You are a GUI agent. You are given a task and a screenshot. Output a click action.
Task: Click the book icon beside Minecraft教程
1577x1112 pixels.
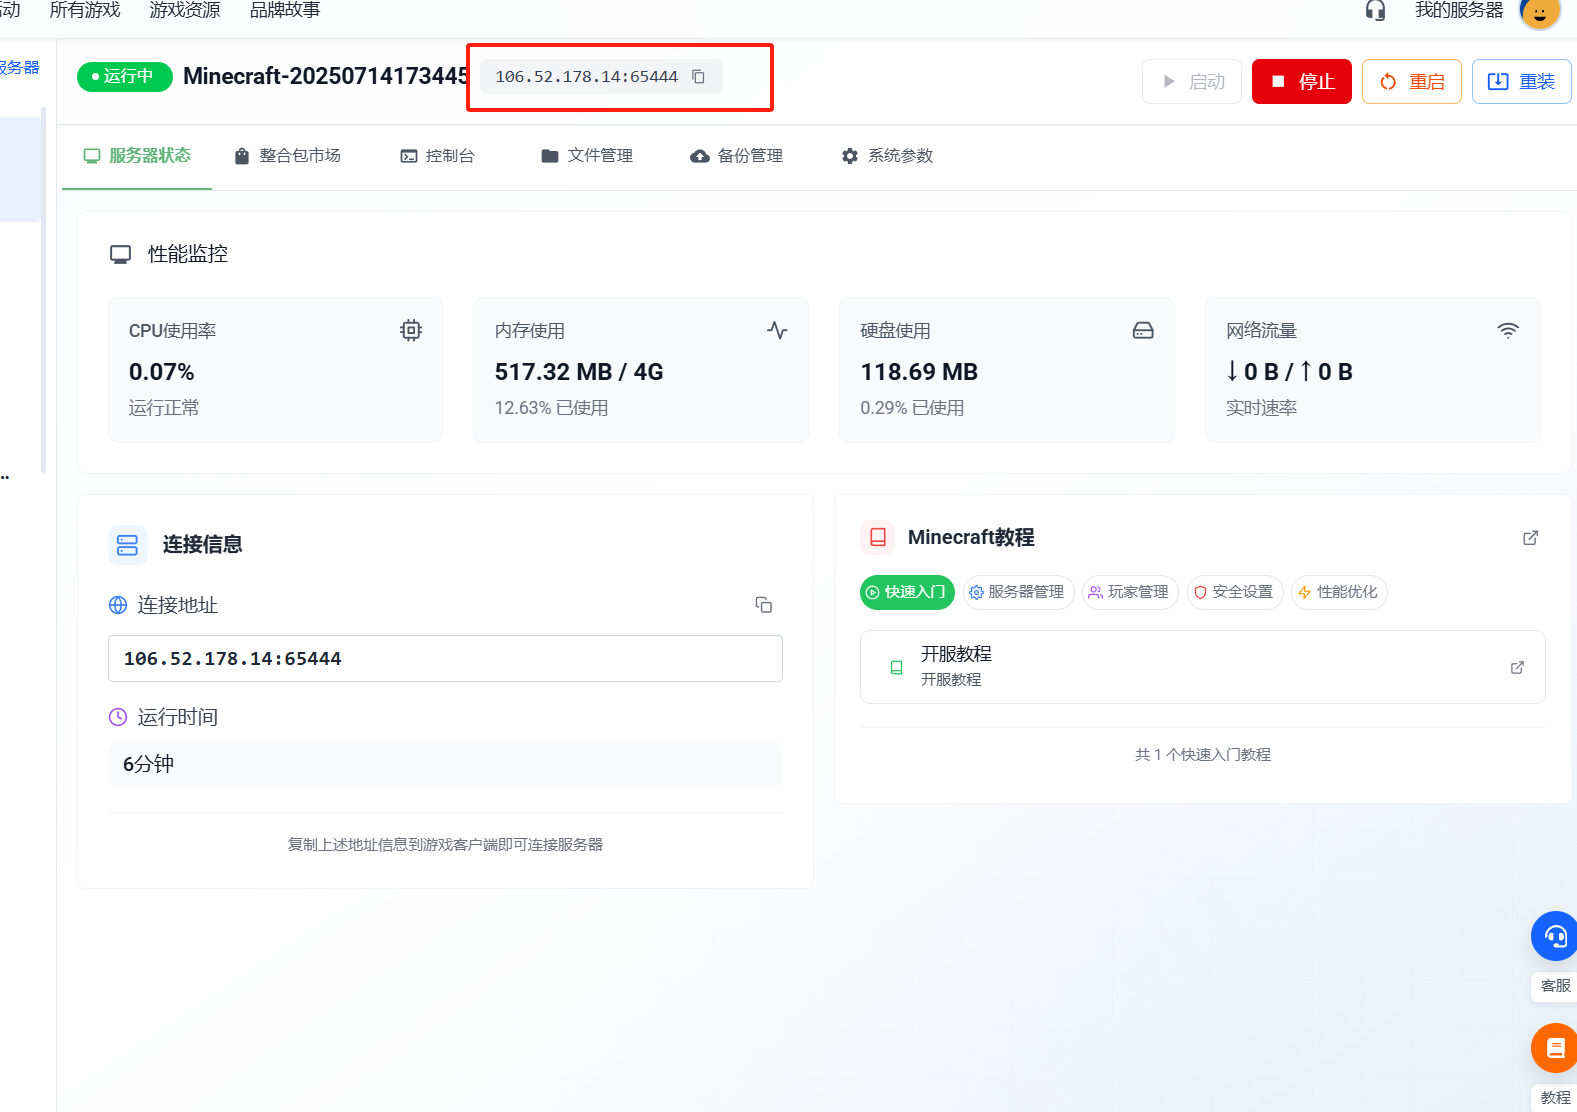coord(878,537)
